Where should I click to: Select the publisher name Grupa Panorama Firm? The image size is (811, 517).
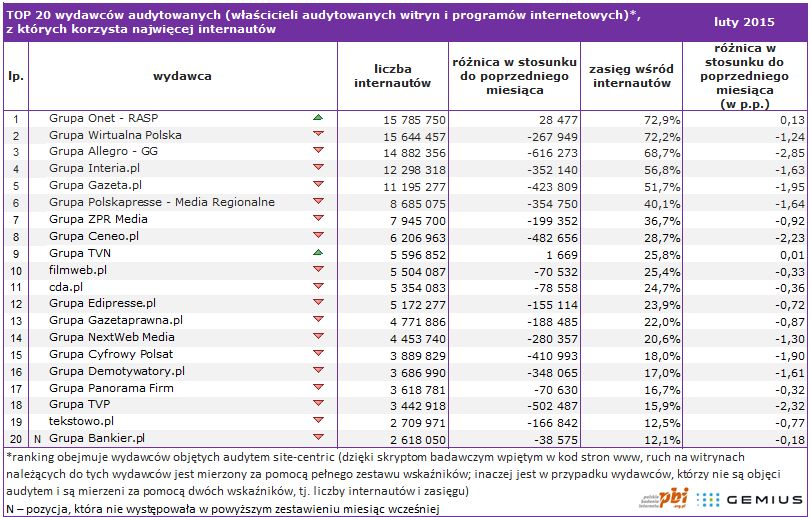111,388
